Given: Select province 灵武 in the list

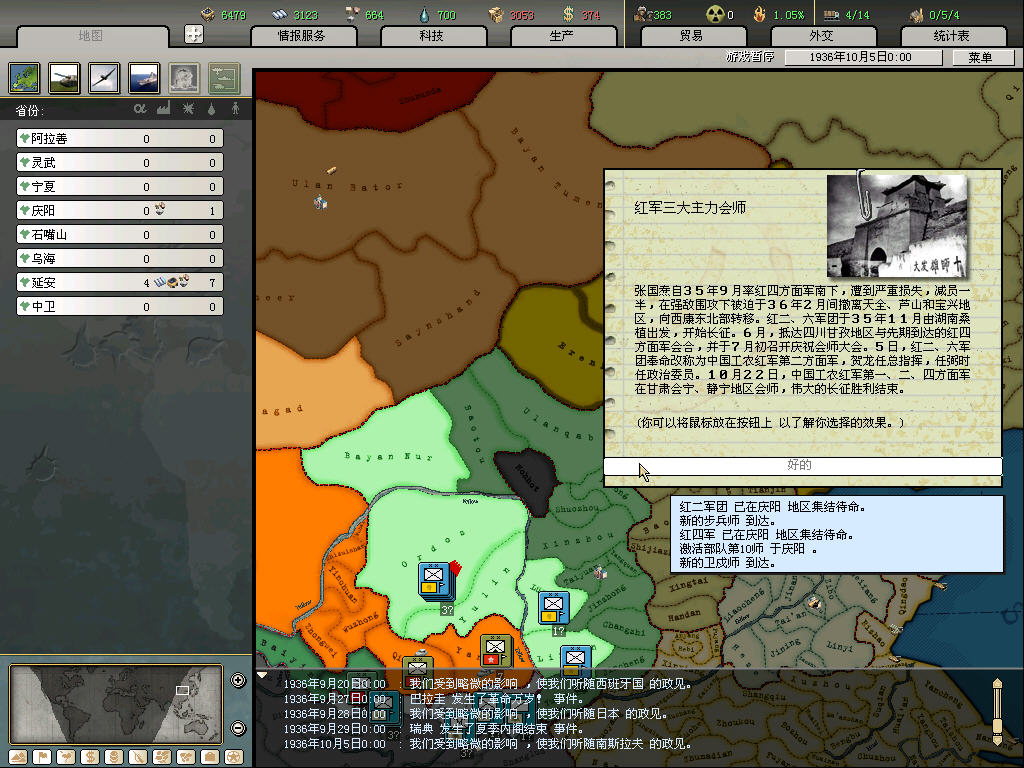Looking at the screenshot, I should [120, 162].
